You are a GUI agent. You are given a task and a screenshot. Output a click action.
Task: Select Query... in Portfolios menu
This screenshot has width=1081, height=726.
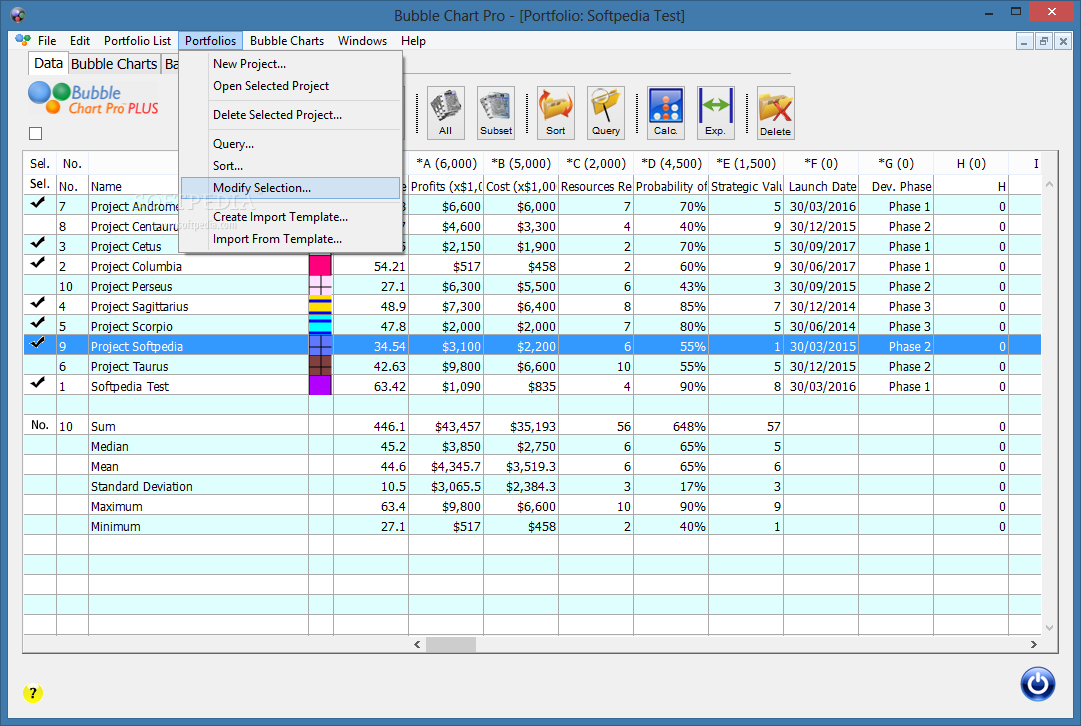tap(290, 143)
